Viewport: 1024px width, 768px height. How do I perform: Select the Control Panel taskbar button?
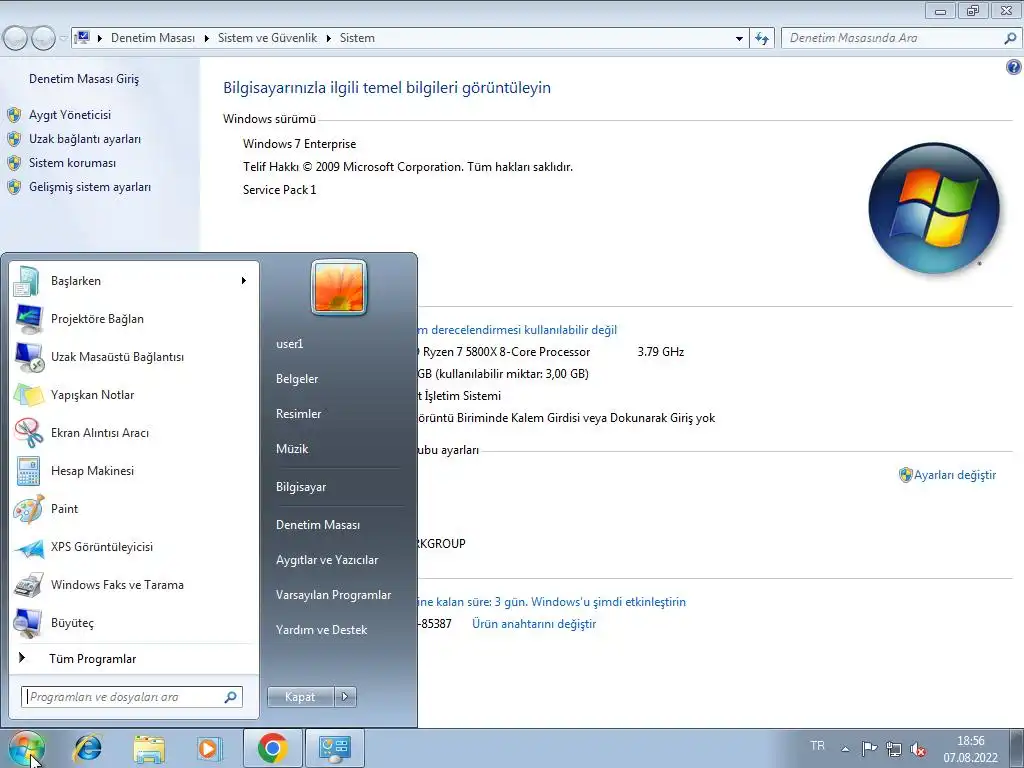pos(335,748)
